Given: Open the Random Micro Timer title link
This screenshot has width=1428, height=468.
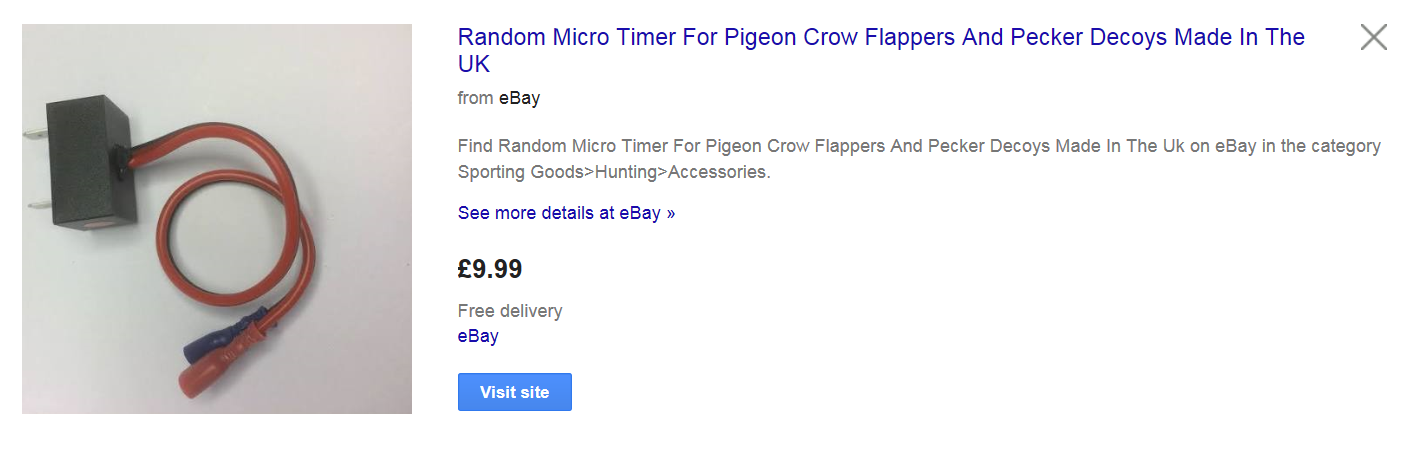Looking at the screenshot, I should (x=880, y=38).
